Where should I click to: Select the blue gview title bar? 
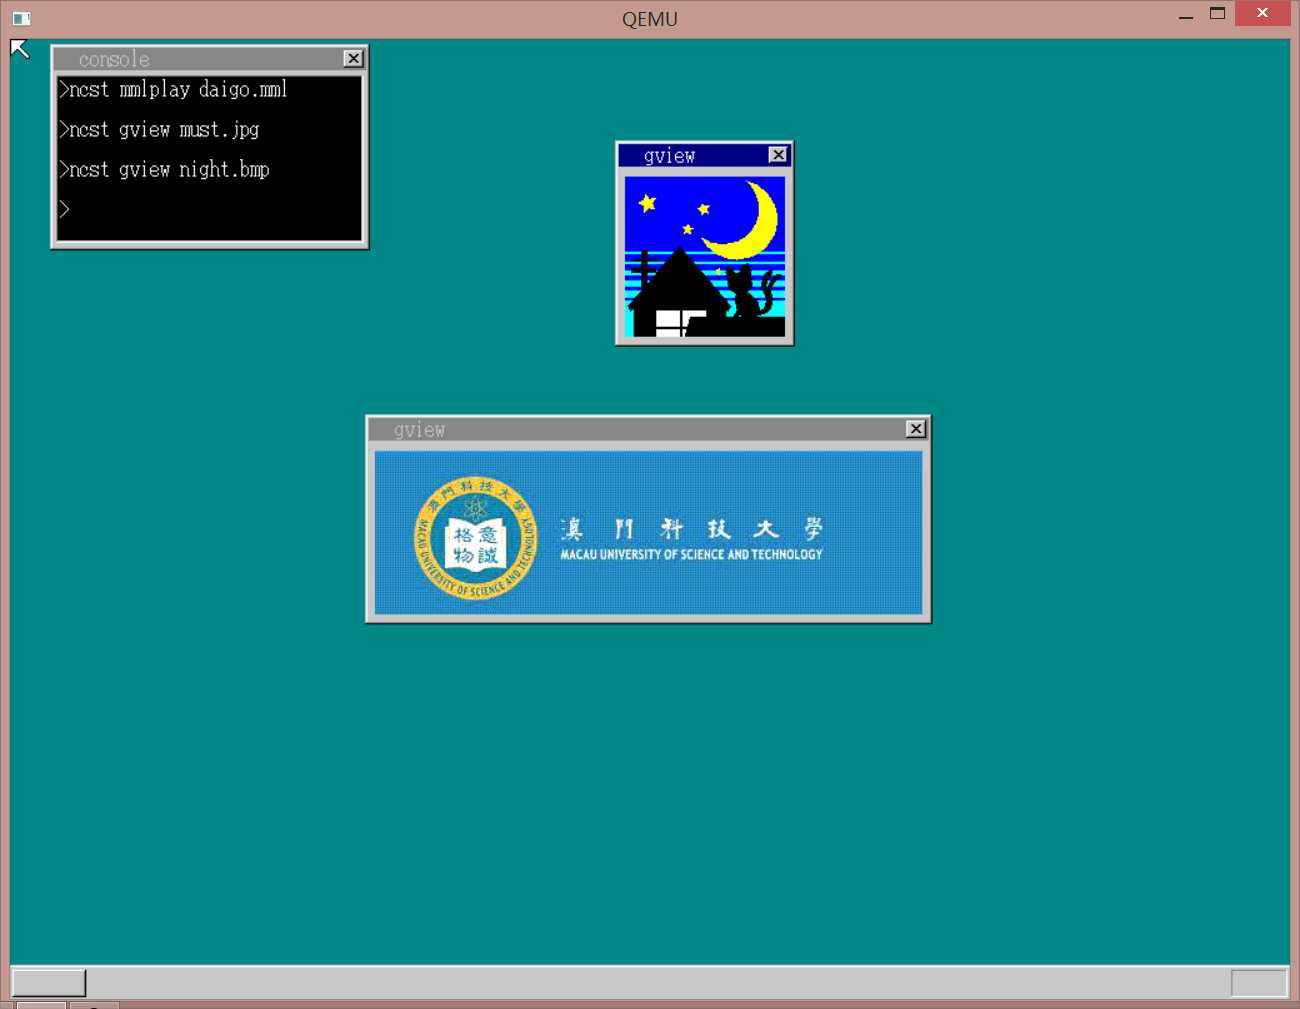(x=693, y=155)
